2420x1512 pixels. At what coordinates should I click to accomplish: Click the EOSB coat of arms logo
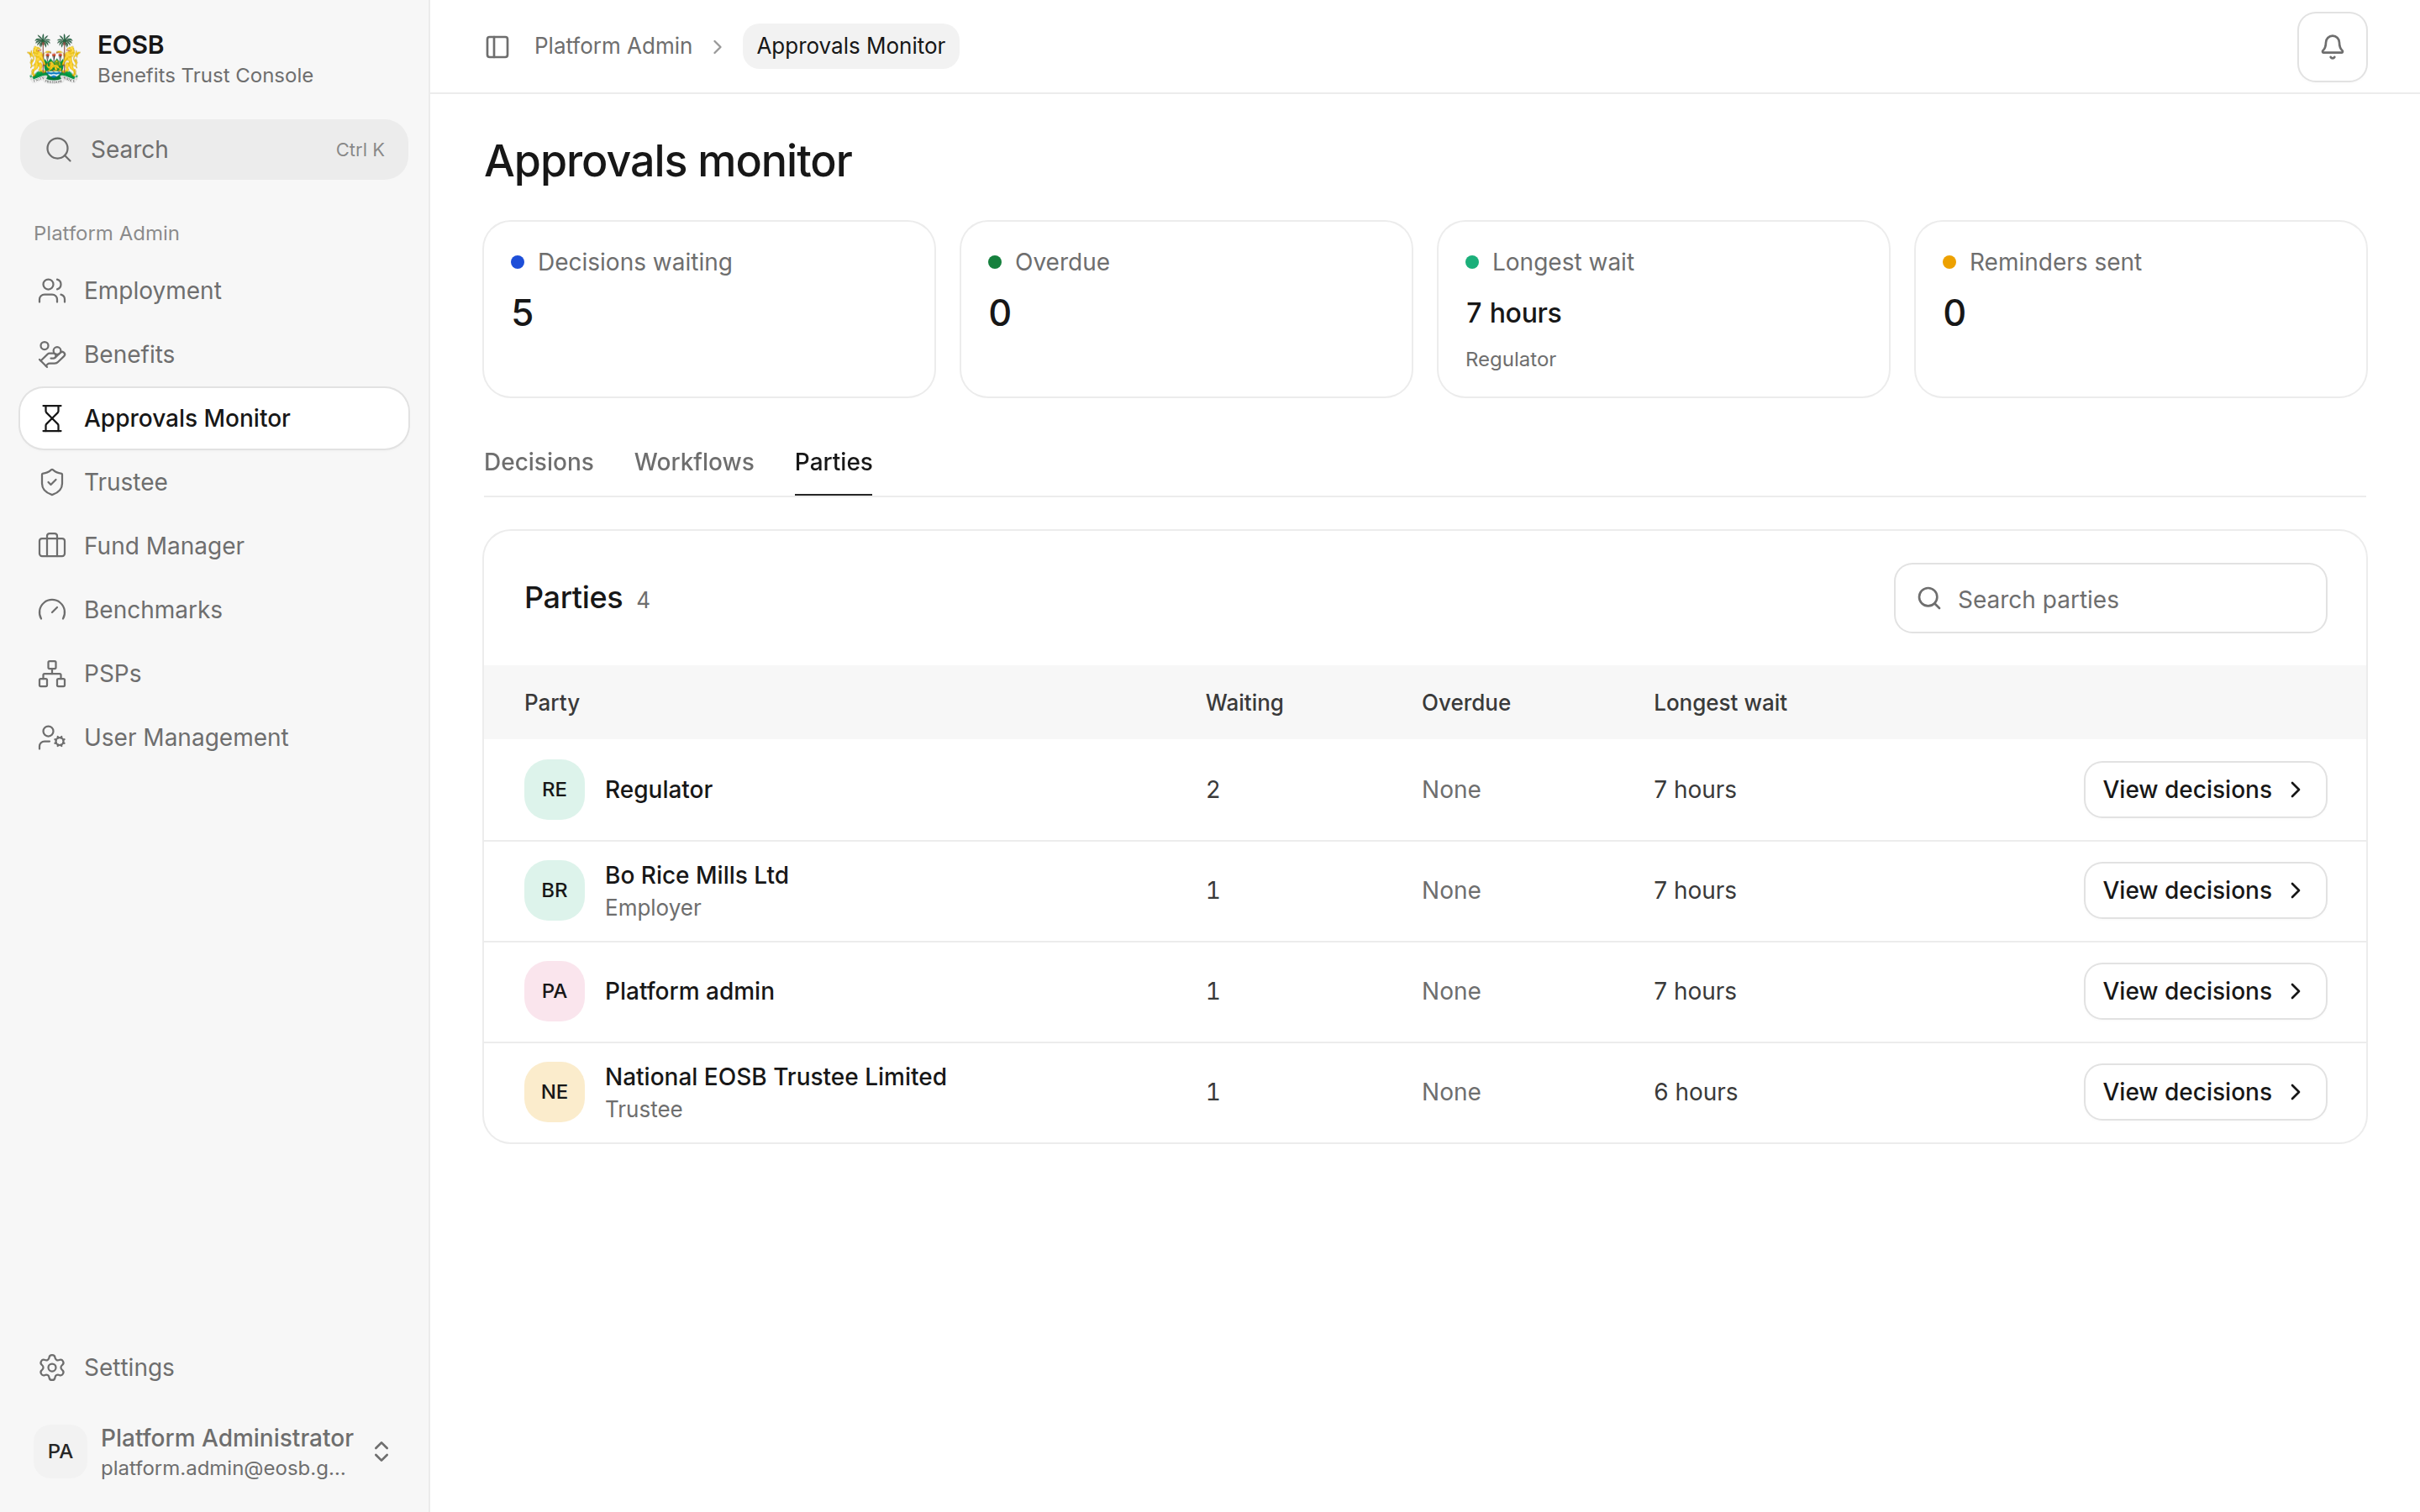(x=54, y=59)
